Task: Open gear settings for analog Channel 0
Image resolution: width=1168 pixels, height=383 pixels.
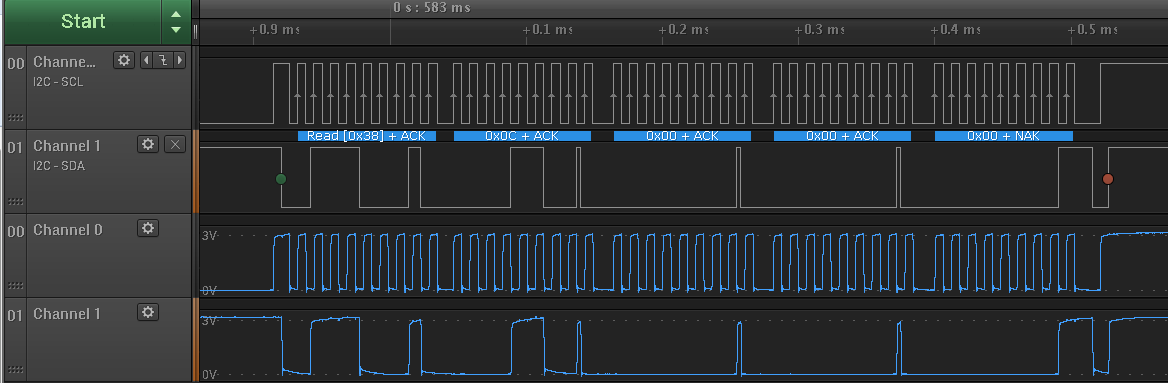Action: click(x=148, y=228)
